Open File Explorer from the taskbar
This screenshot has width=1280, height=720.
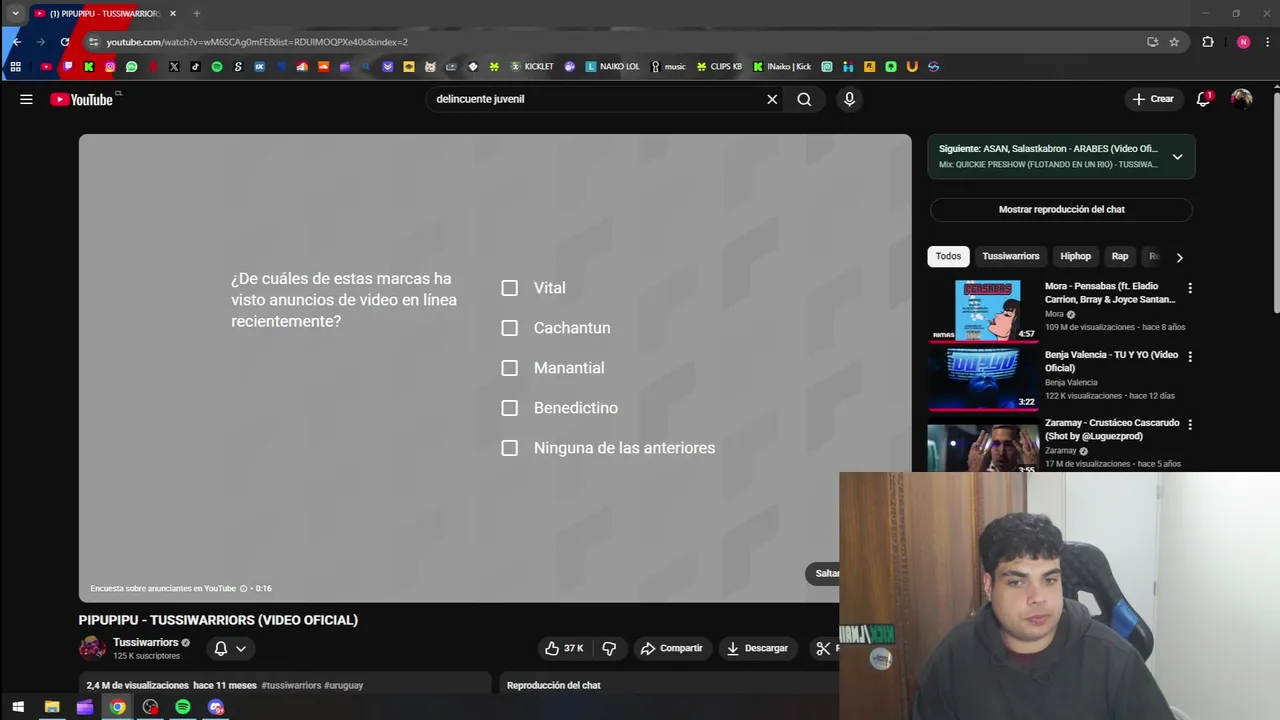(52, 707)
